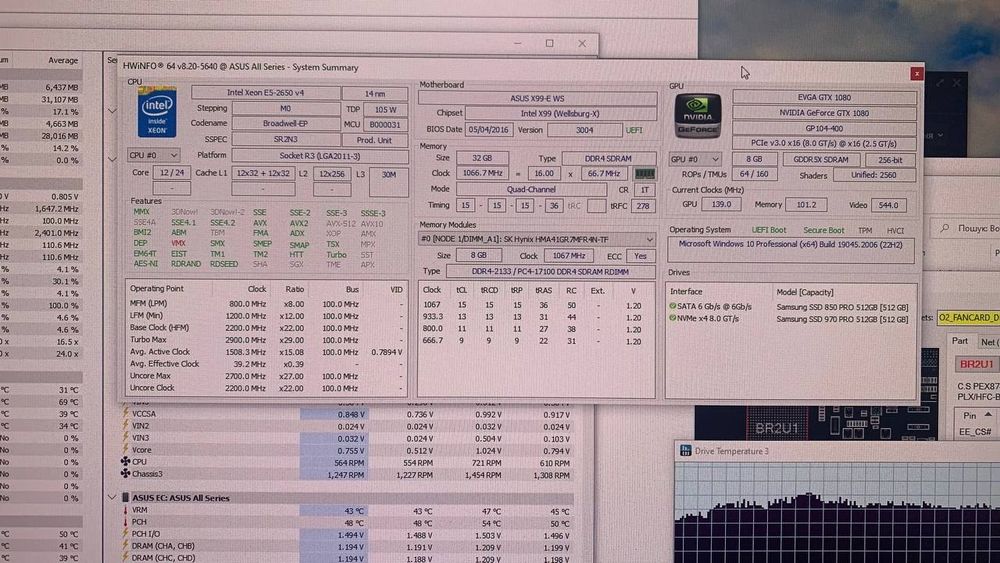Click the Socket R3 (LGA2011-3) platform field
Image resolution: width=1000 pixels, height=563 pixels.
tap(320, 156)
